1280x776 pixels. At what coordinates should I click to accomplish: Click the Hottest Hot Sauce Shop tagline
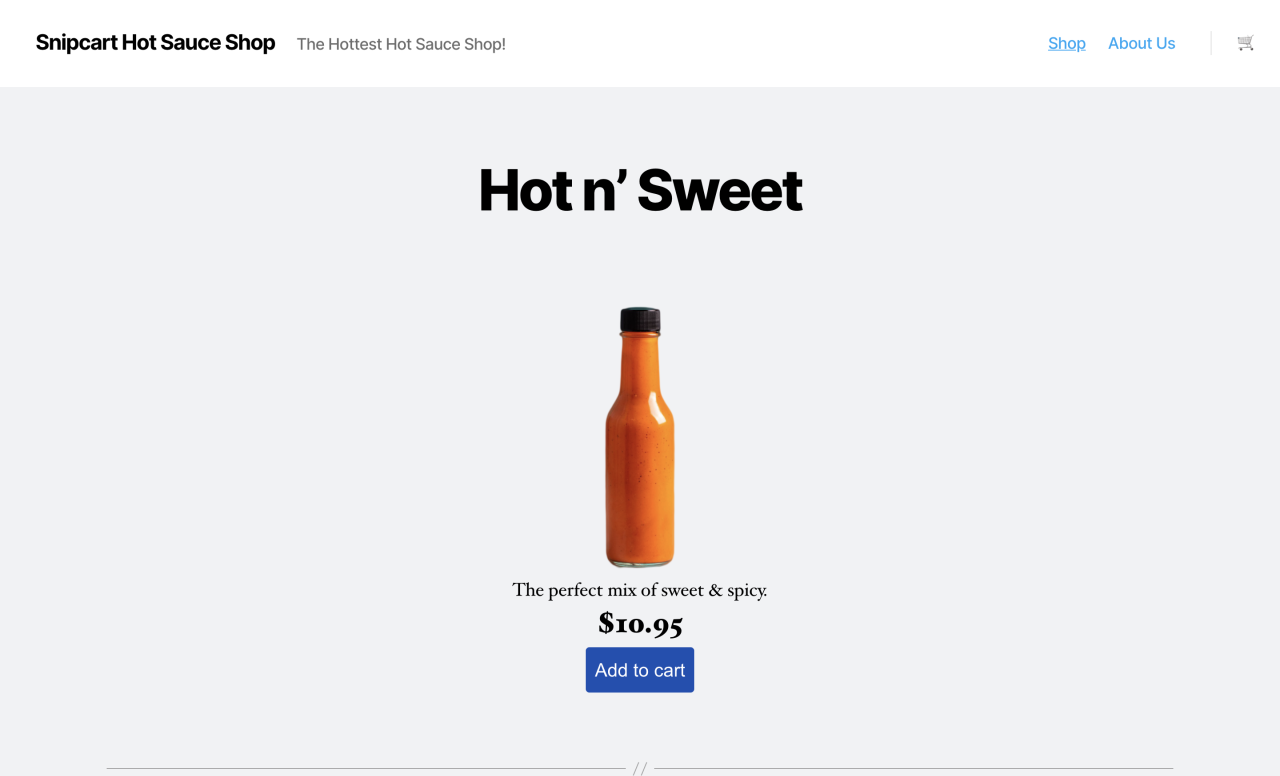point(401,44)
